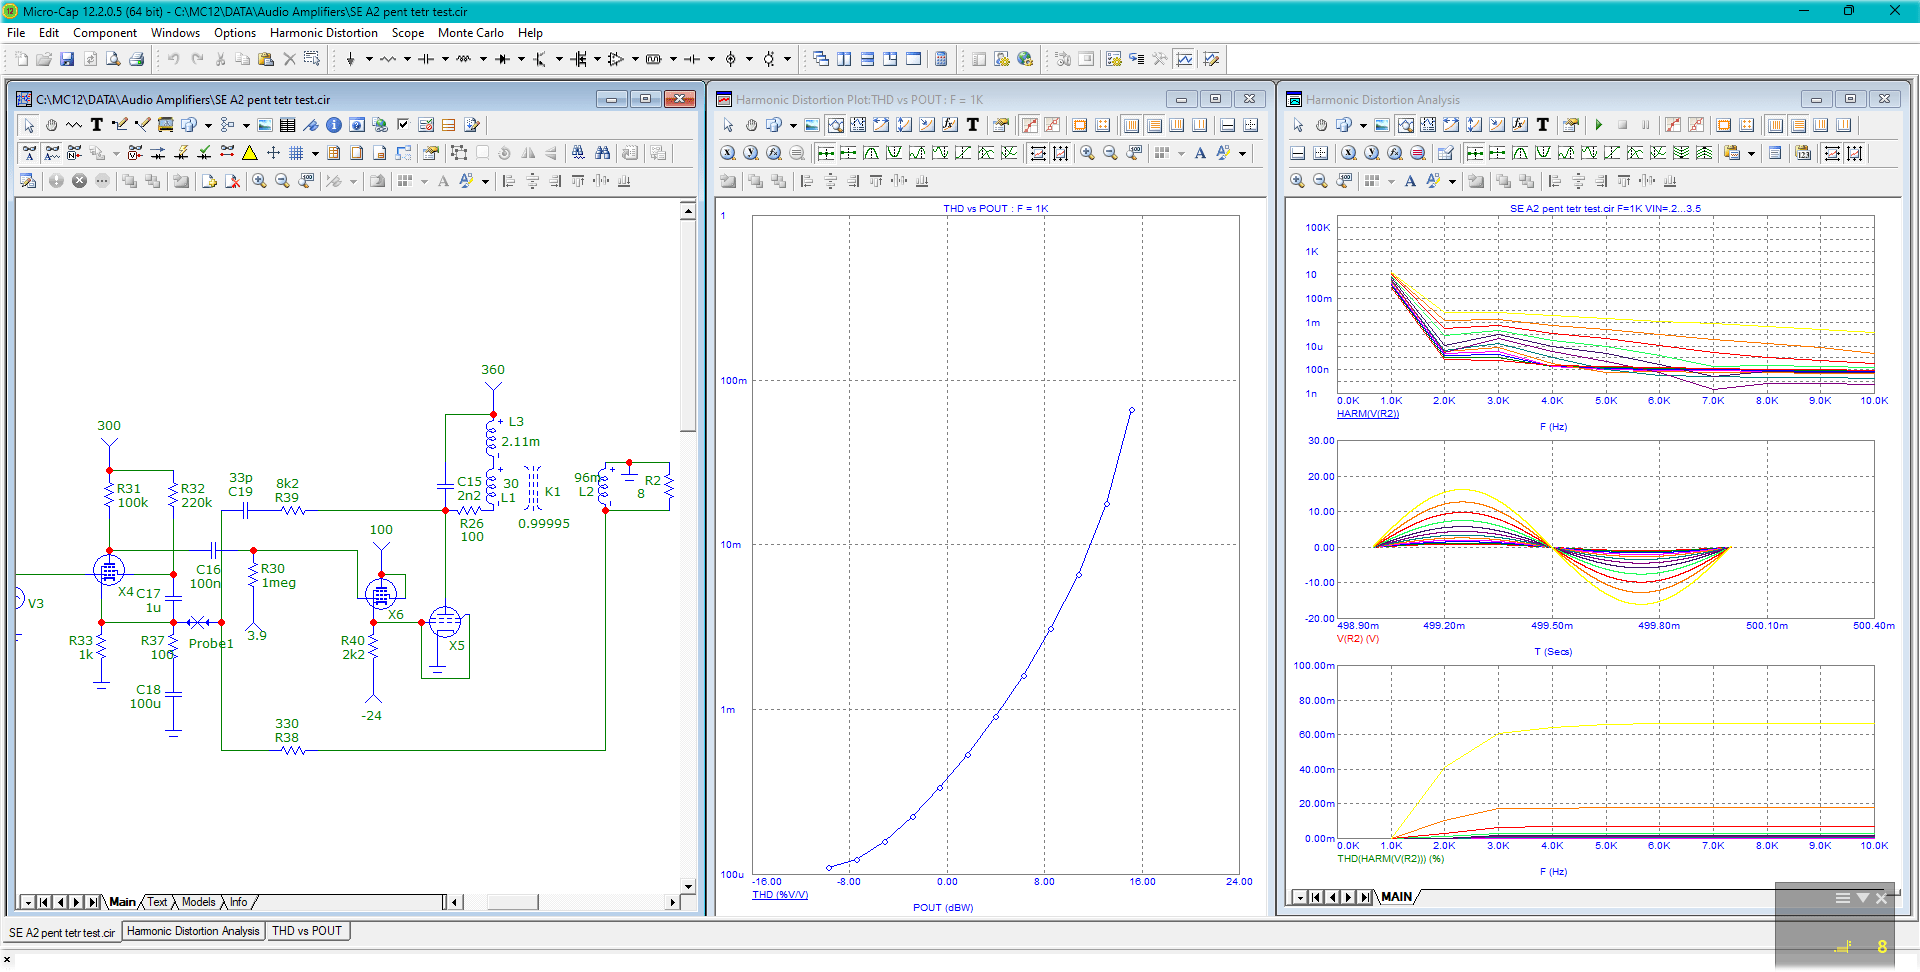The height and width of the screenshot is (972, 1920).
Task: Toggle Data Points in THD vs POUT plot
Action: click(1030, 125)
